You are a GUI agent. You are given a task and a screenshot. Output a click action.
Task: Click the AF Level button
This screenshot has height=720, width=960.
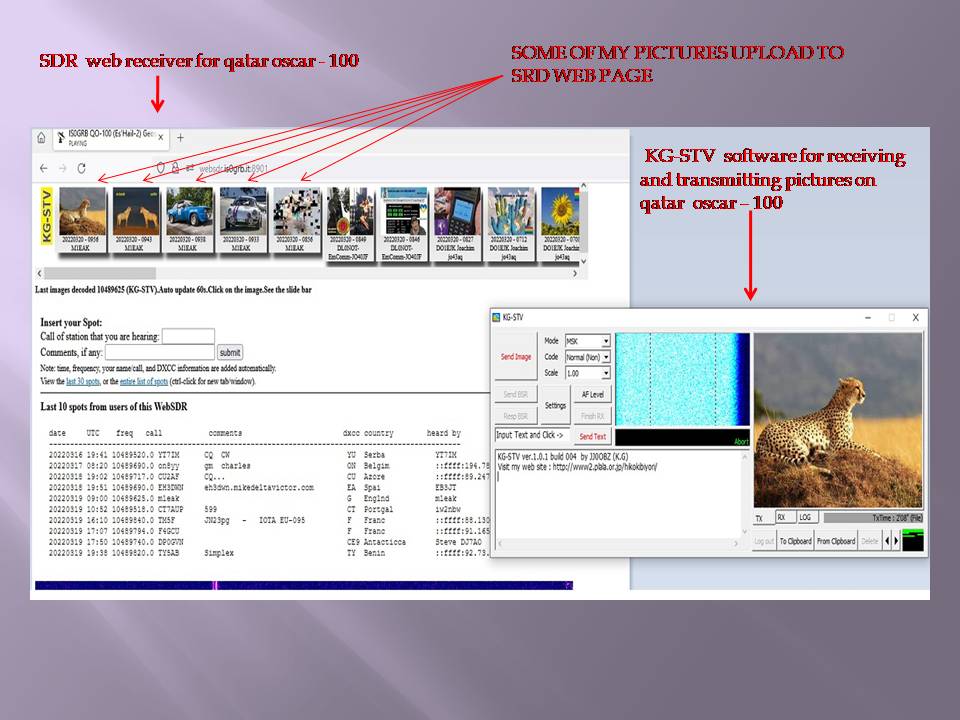pyautogui.click(x=593, y=394)
